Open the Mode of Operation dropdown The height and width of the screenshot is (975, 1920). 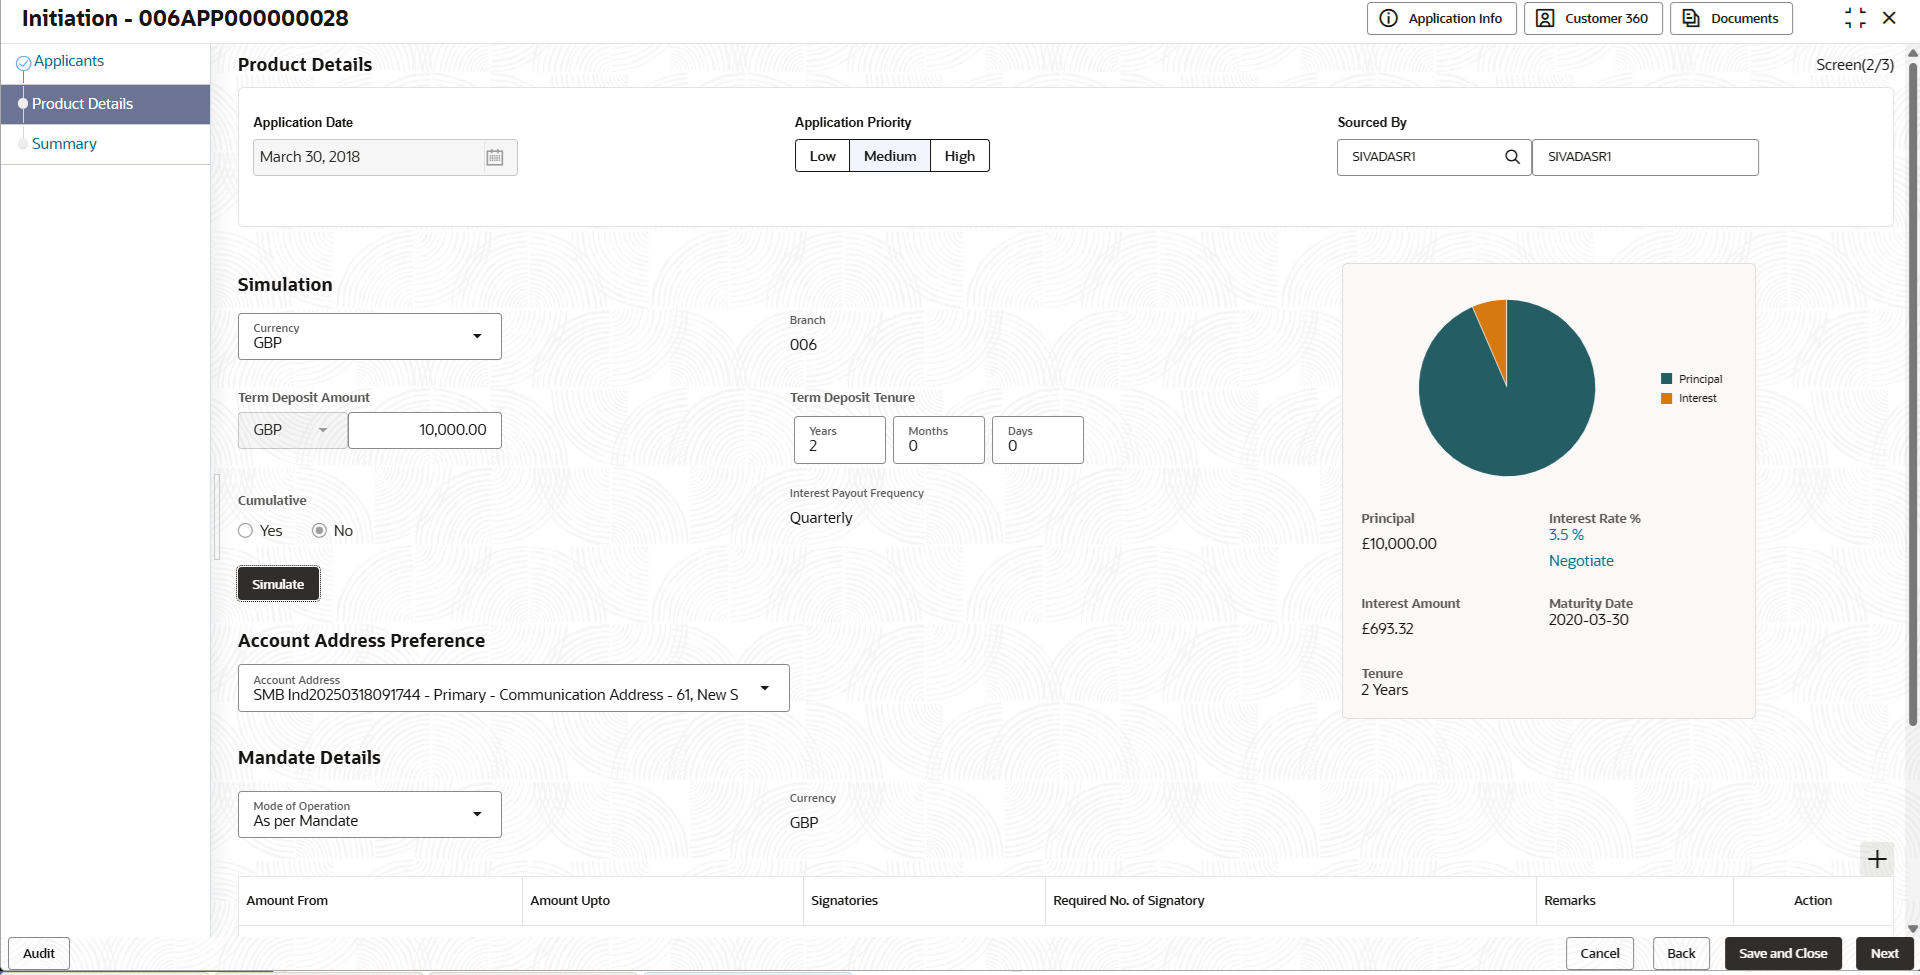[370, 814]
